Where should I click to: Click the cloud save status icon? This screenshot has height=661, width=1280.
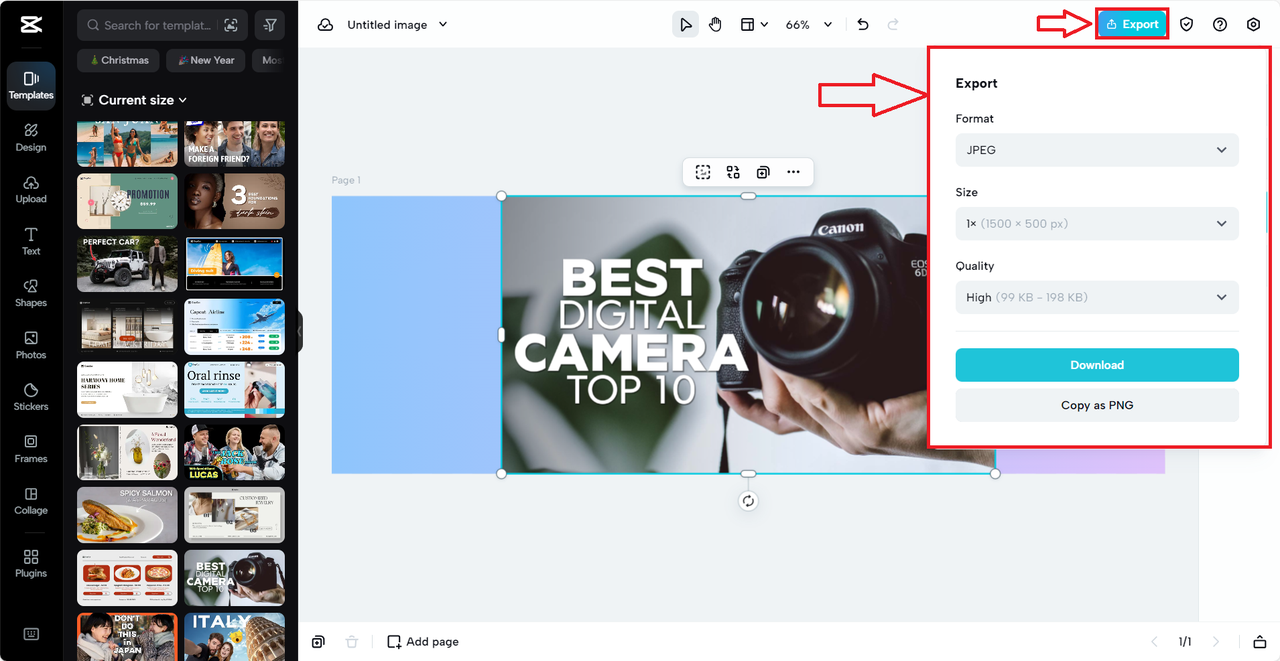tap(325, 25)
